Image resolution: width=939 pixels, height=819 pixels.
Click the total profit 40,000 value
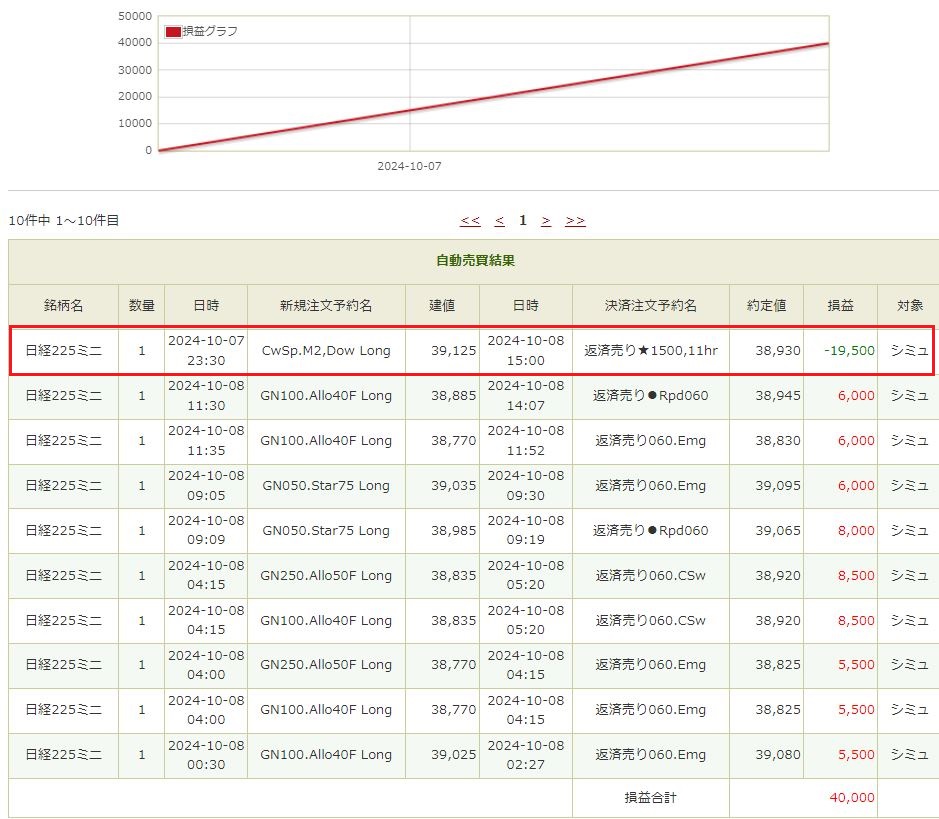852,797
